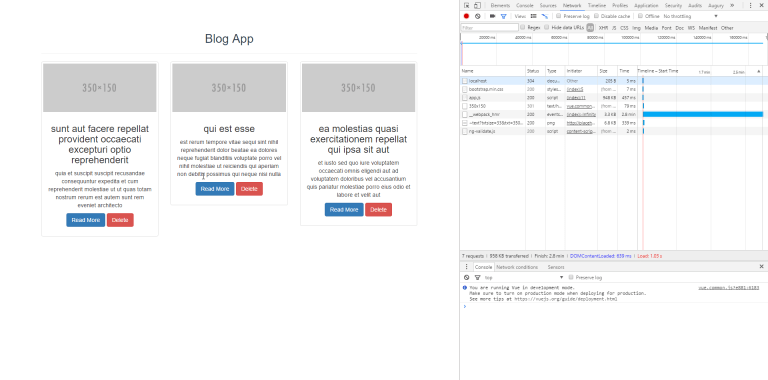Toggle the overview waterfall view icon
Screen dimensions: 768x380
[544, 16]
